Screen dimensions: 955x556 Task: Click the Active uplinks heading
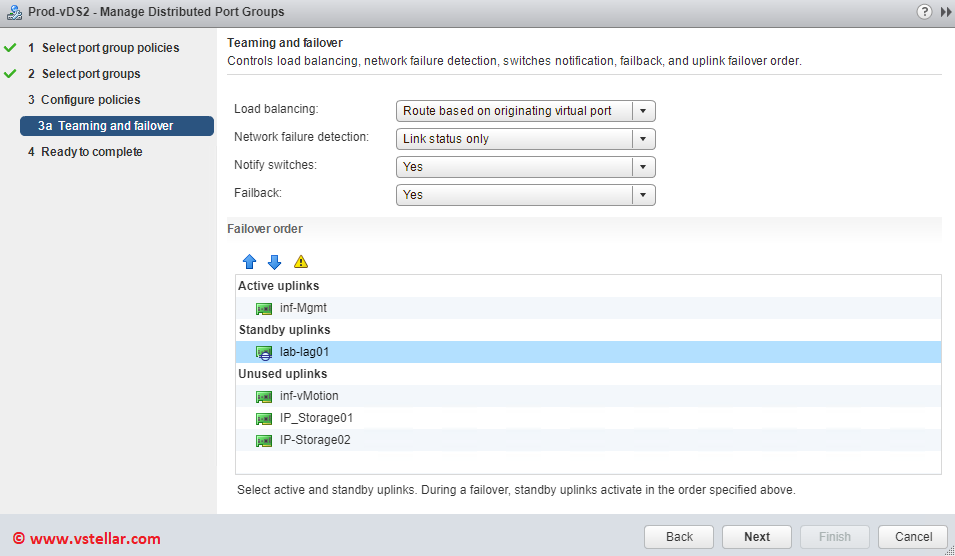[x=278, y=286]
